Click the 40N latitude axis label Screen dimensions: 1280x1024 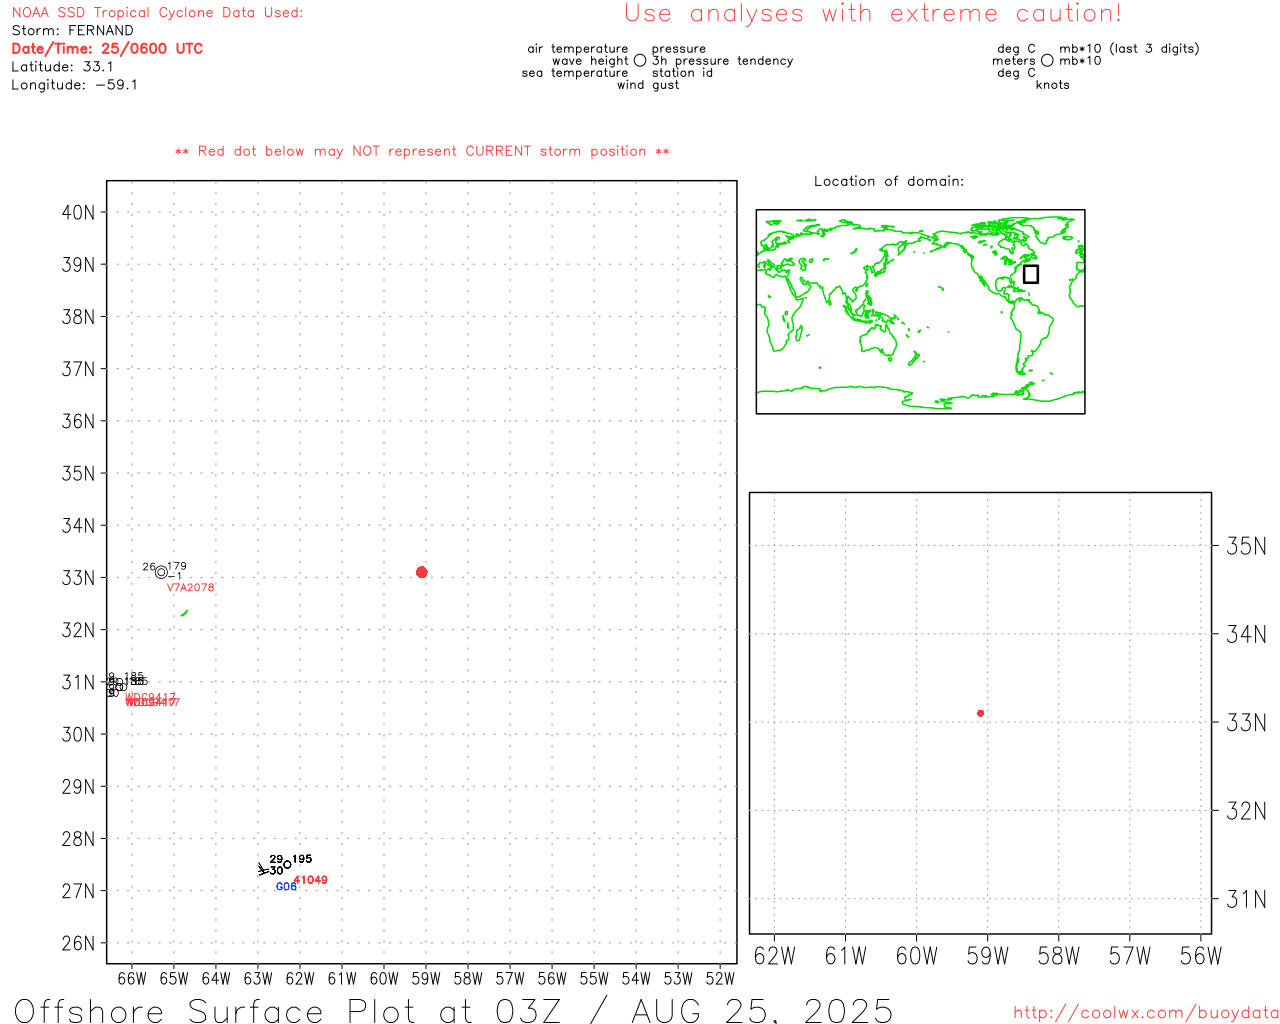click(x=78, y=212)
